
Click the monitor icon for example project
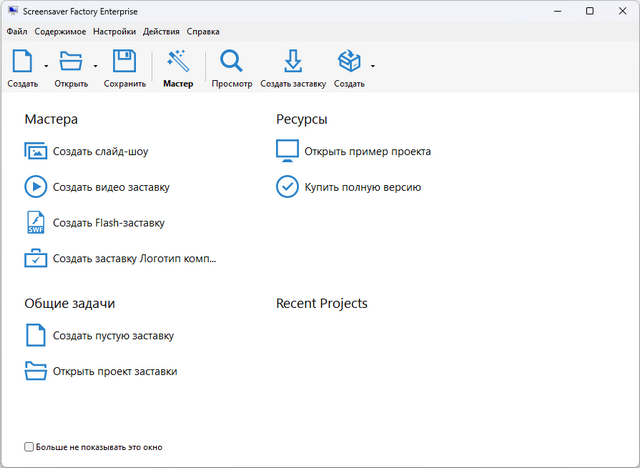[287, 152]
